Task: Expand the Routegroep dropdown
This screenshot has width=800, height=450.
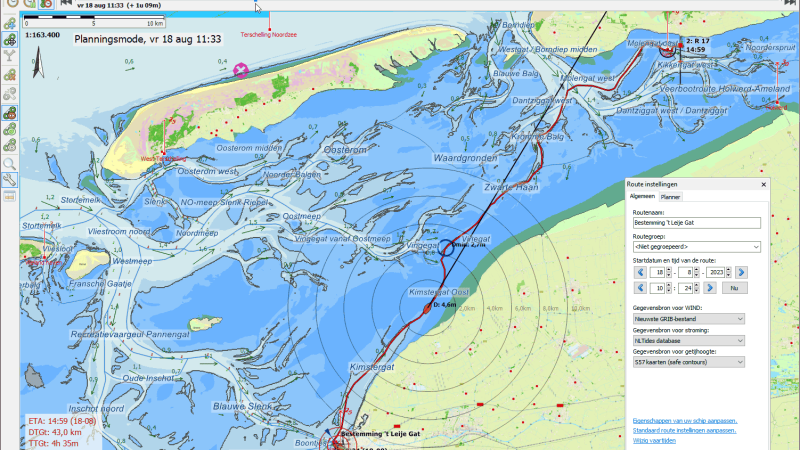Action: pyautogui.click(x=696, y=246)
